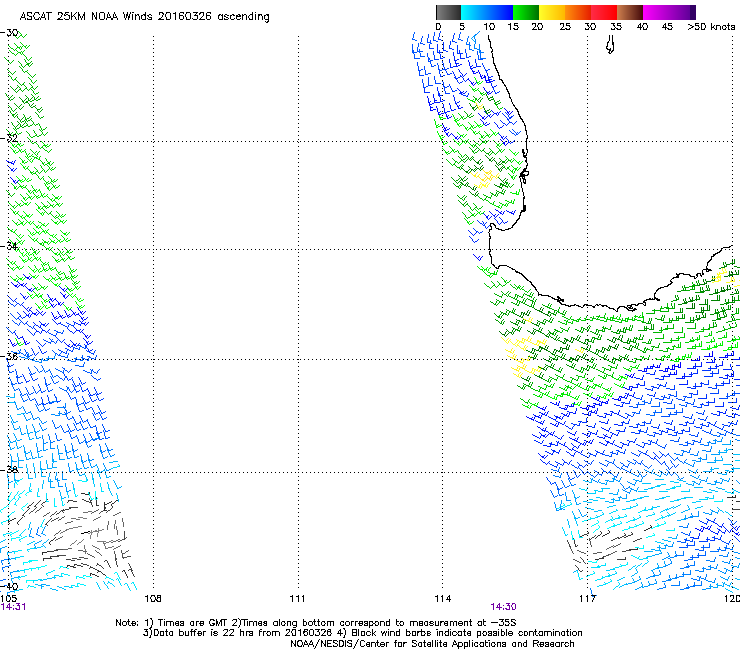The height and width of the screenshot is (650, 740).
Task: Select the legend tick label '15'
Action: 513,27
